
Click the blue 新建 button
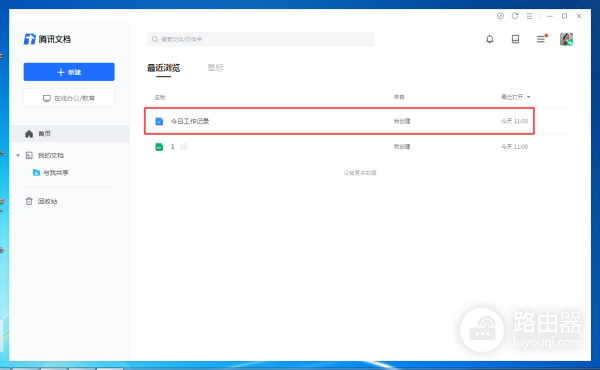coord(69,72)
